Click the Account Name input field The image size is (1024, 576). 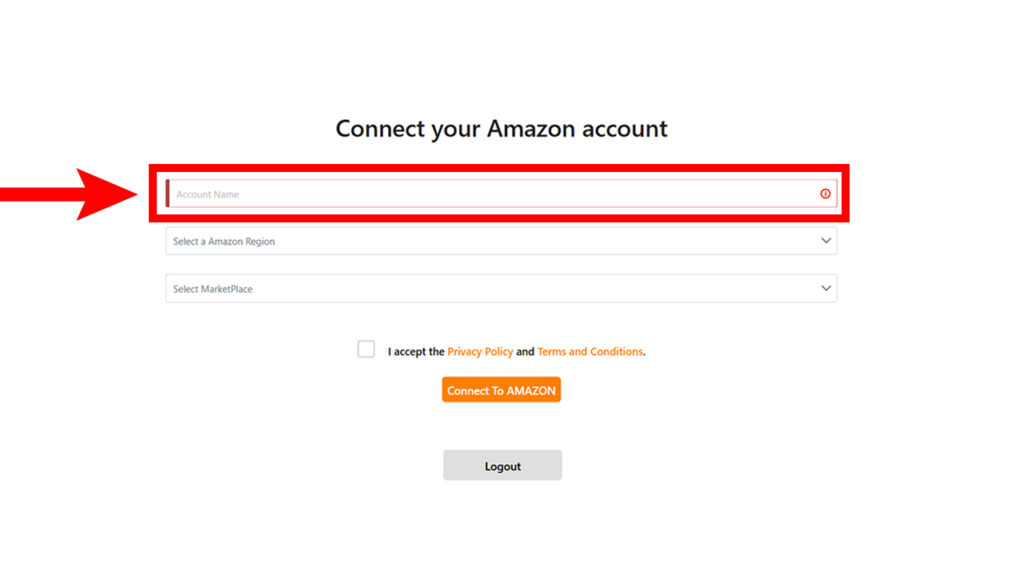(x=501, y=194)
